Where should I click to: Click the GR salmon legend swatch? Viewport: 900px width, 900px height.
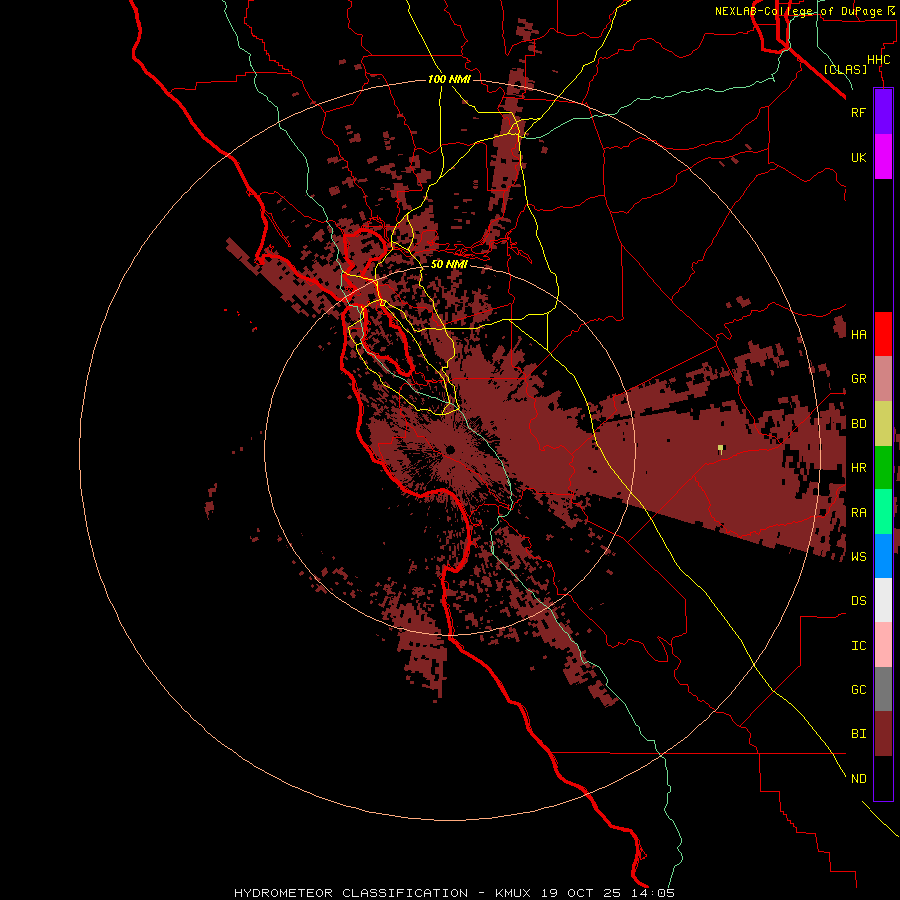tap(883, 379)
